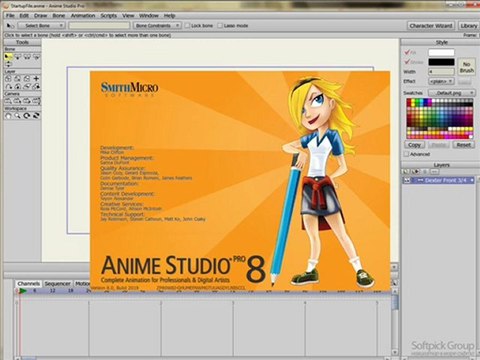480x360 pixels.
Task: Enable the Lasso mode checkbox
Action: 220,25
